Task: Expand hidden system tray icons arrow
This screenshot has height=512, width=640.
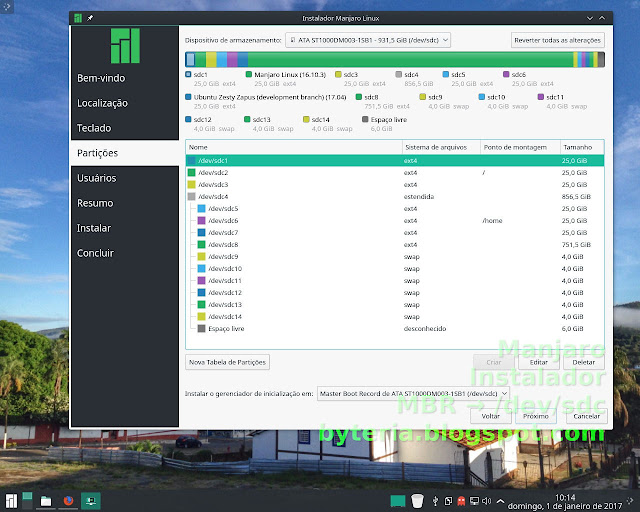Action: coord(500,501)
